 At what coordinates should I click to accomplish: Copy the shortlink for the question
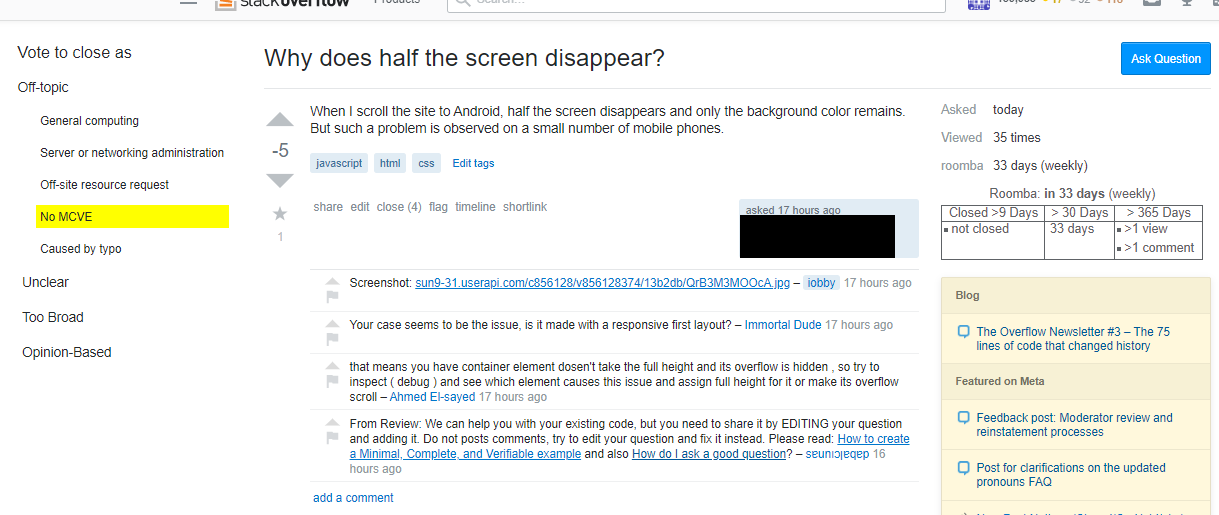(525, 207)
